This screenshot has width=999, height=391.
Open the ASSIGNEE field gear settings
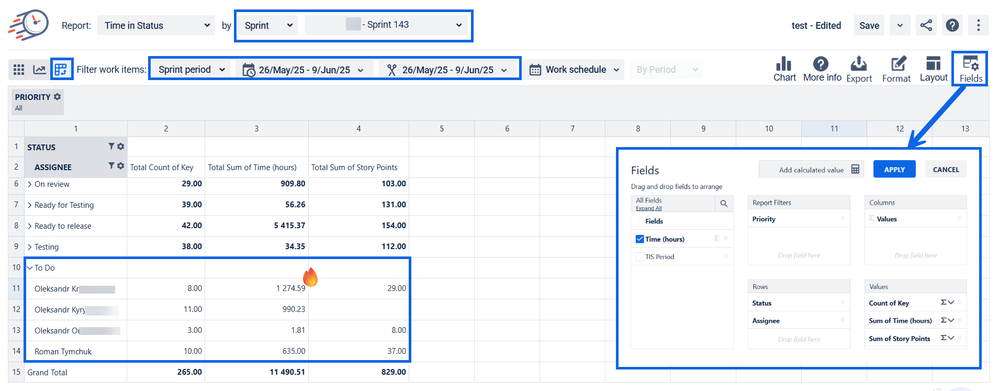pos(120,166)
